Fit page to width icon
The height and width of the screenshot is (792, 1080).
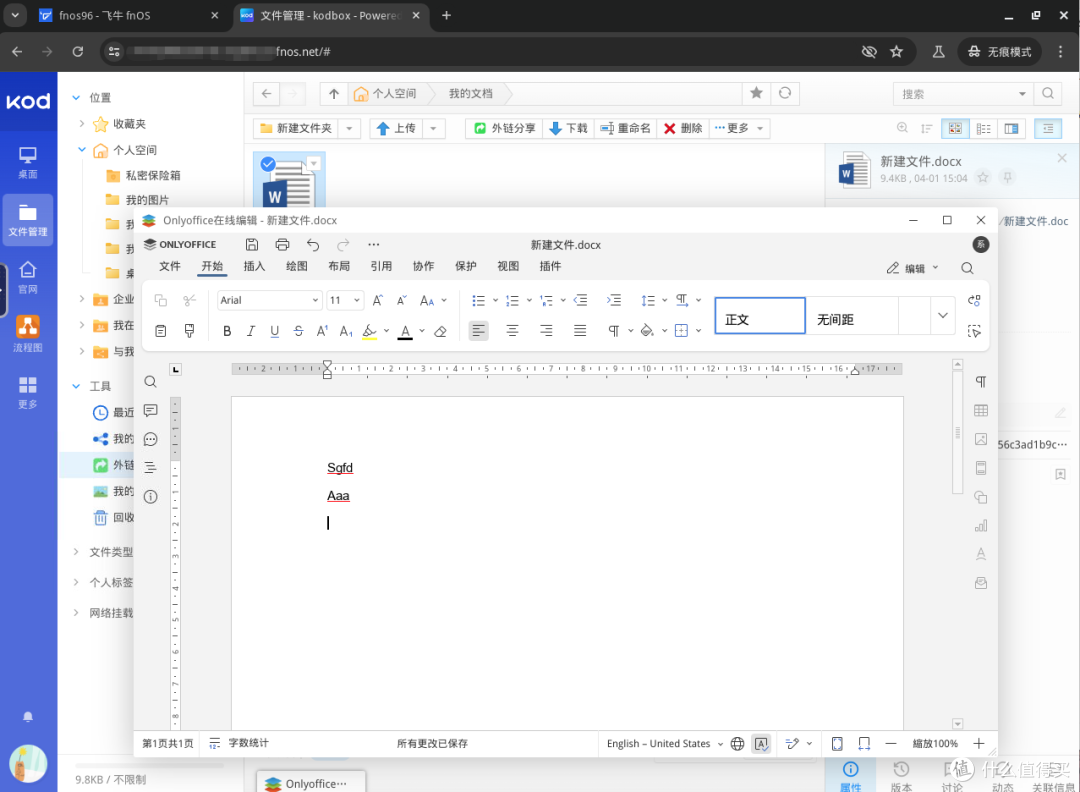coord(864,744)
